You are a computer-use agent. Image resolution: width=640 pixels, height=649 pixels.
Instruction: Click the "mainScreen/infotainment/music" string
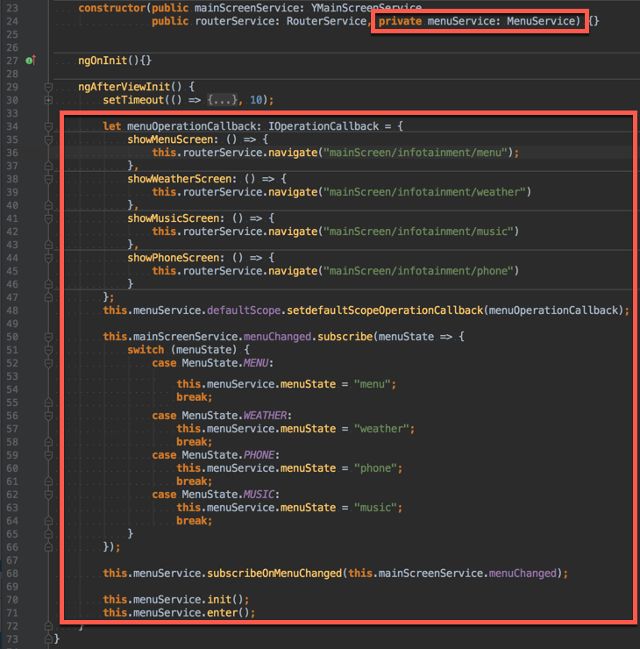click(419, 231)
